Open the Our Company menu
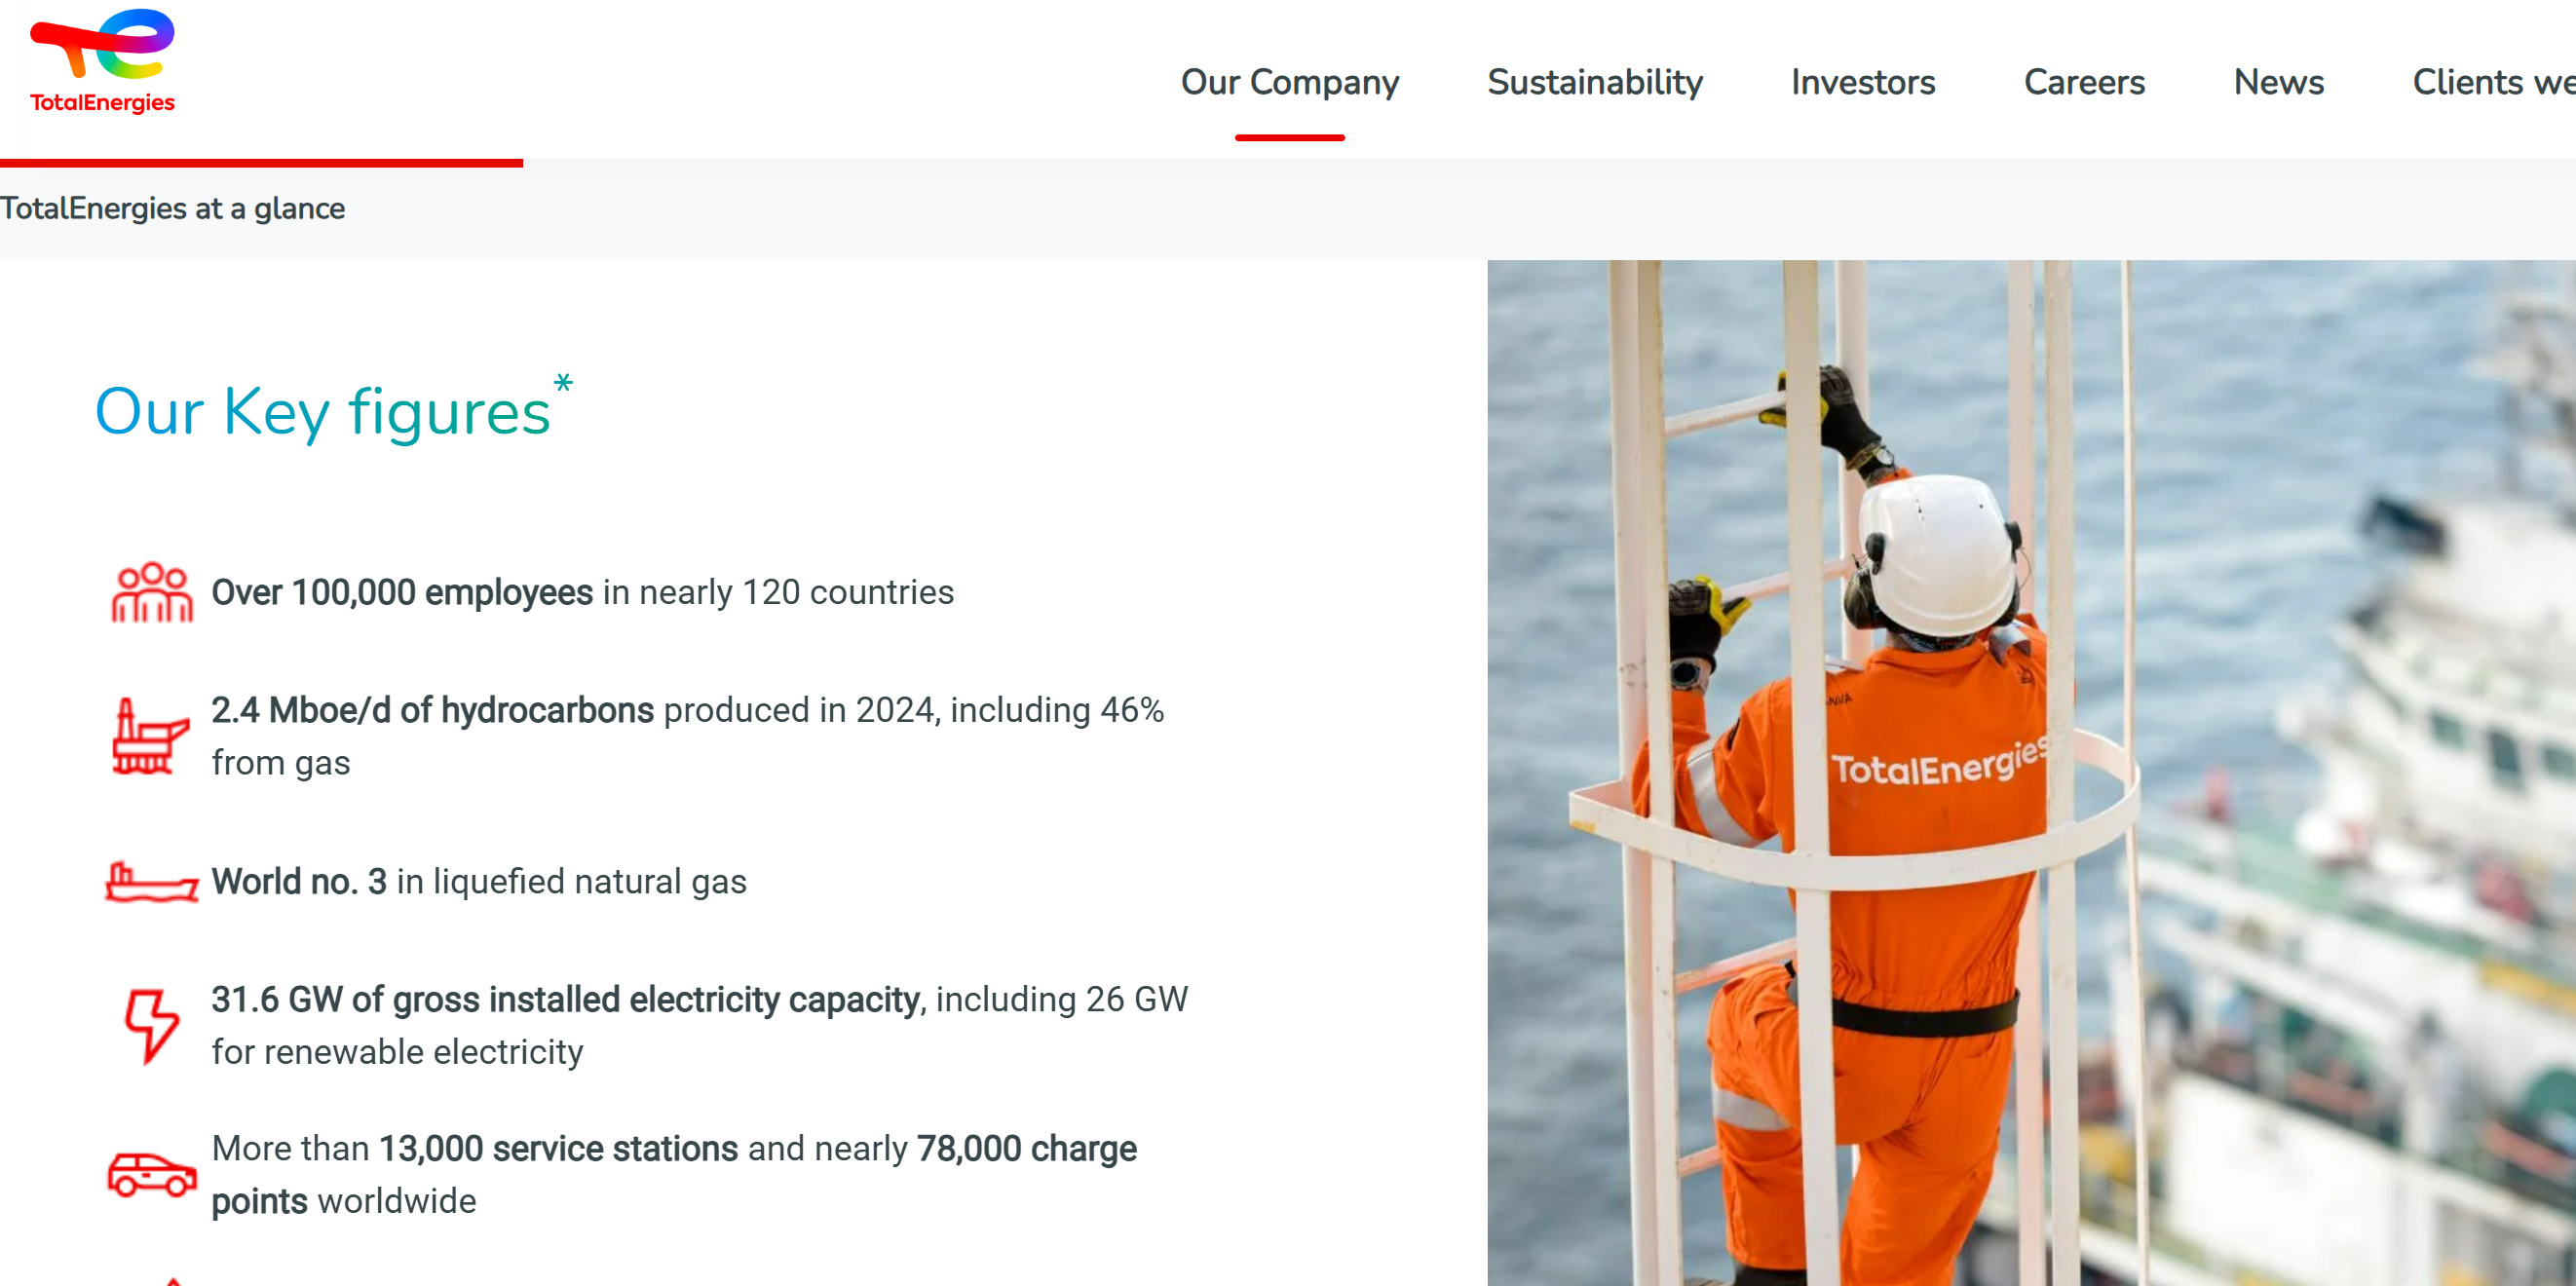 tap(1289, 83)
